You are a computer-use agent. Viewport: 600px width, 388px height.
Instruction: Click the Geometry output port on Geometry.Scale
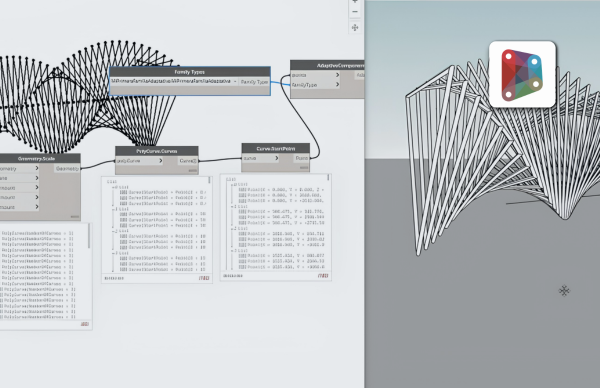(67, 168)
